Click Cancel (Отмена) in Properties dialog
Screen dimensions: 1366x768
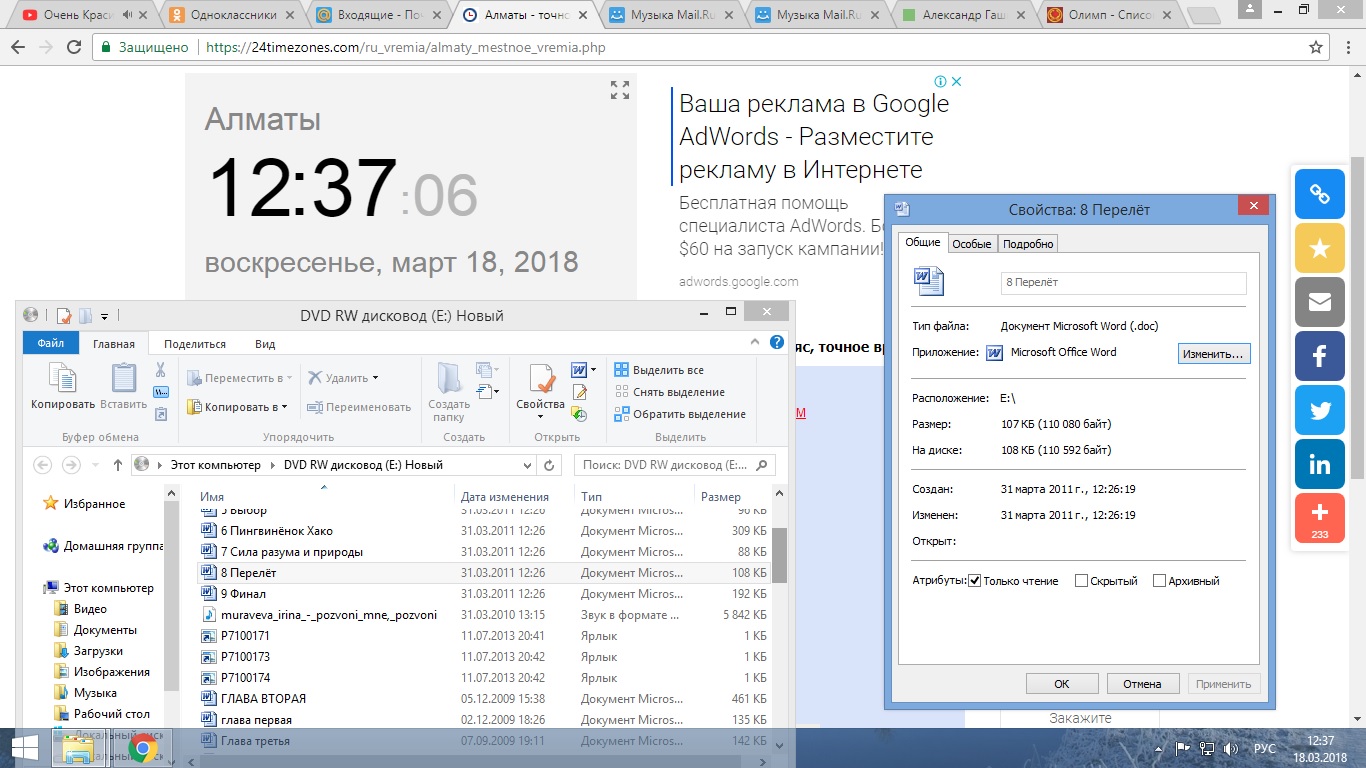pos(1143,684)
